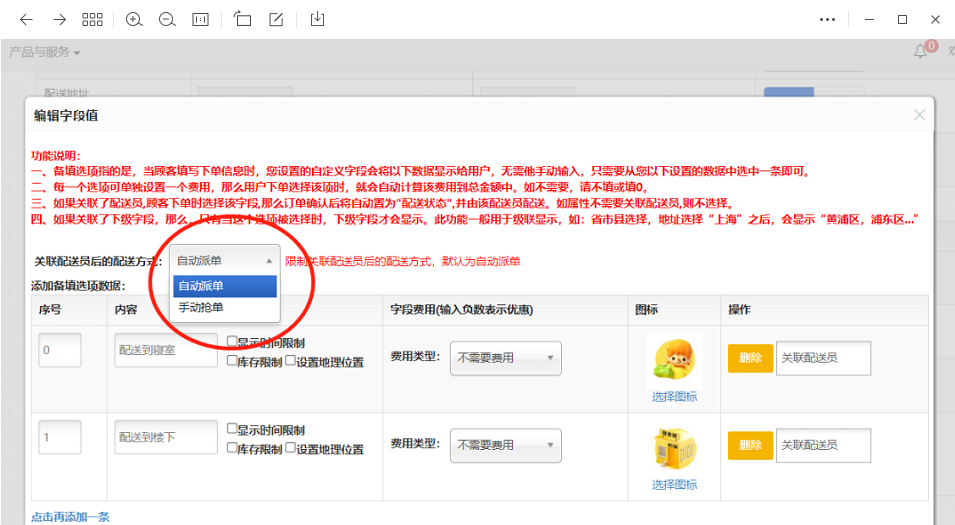
Task: Select 手动抢单 from the dropdown list
Action: coord(202,308)
